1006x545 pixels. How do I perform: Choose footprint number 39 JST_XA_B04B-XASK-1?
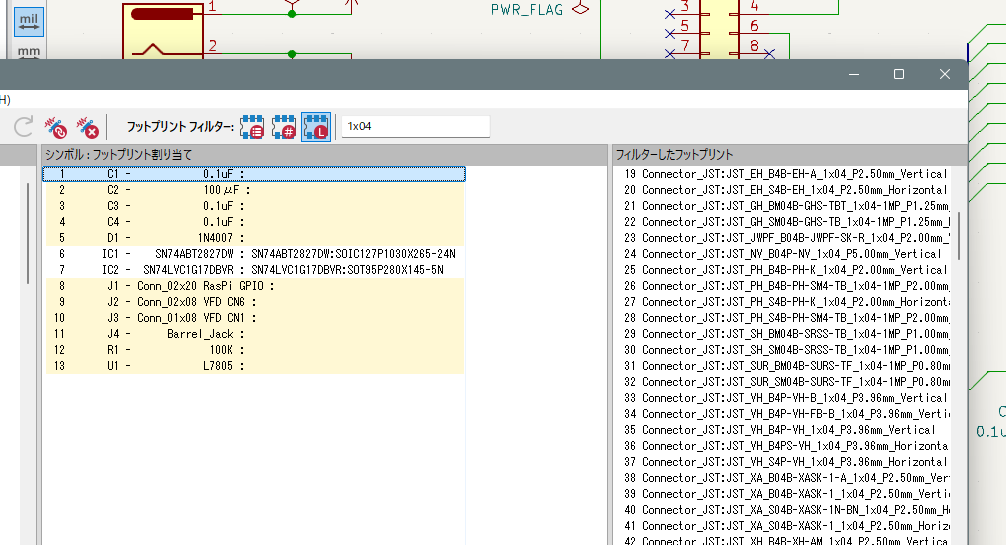[785, 494]
